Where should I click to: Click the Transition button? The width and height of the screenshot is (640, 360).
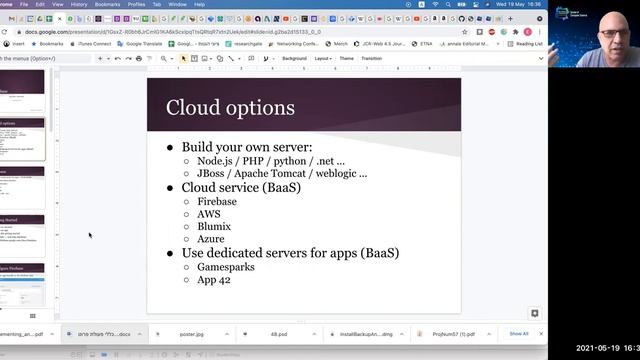click(371, 59)
